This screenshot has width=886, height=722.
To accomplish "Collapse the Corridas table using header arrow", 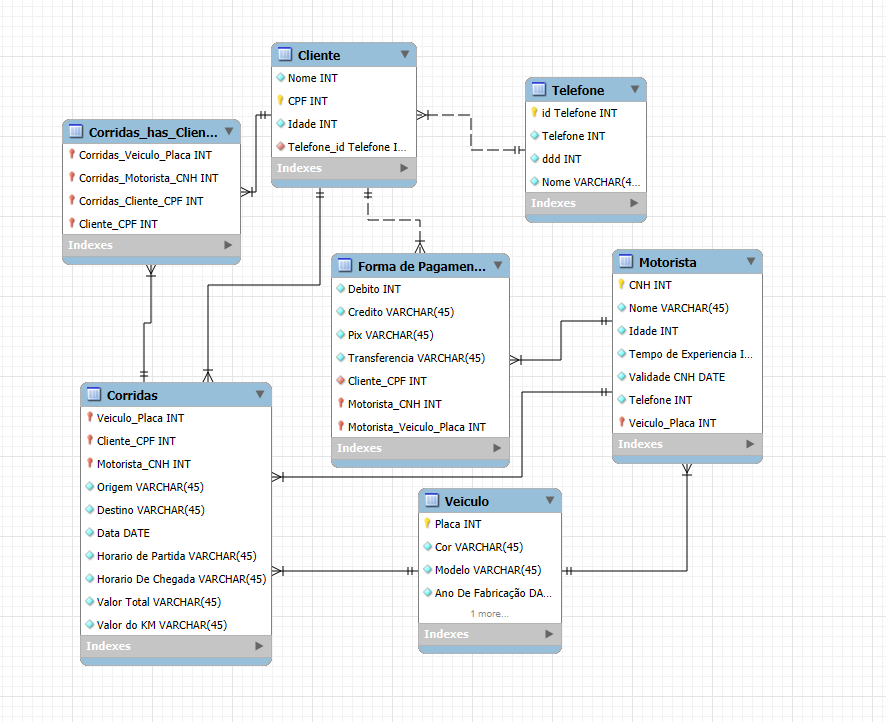I will (259, 395).
